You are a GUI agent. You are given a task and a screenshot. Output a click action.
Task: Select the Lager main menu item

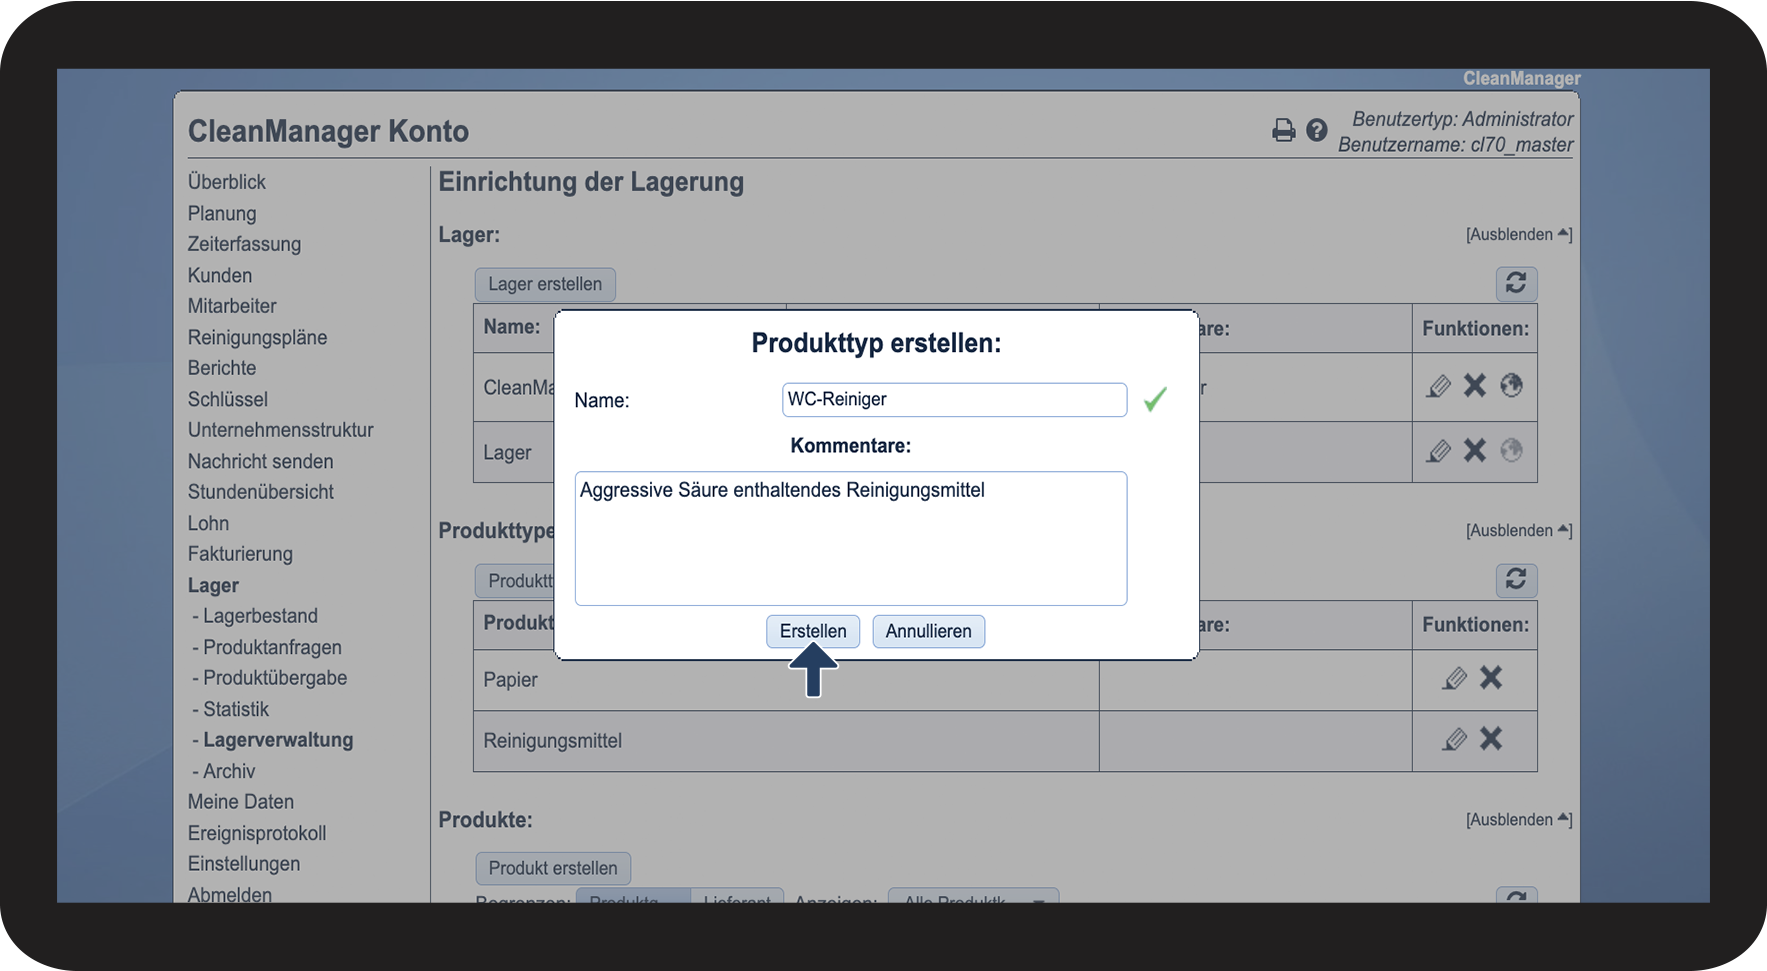213,585
